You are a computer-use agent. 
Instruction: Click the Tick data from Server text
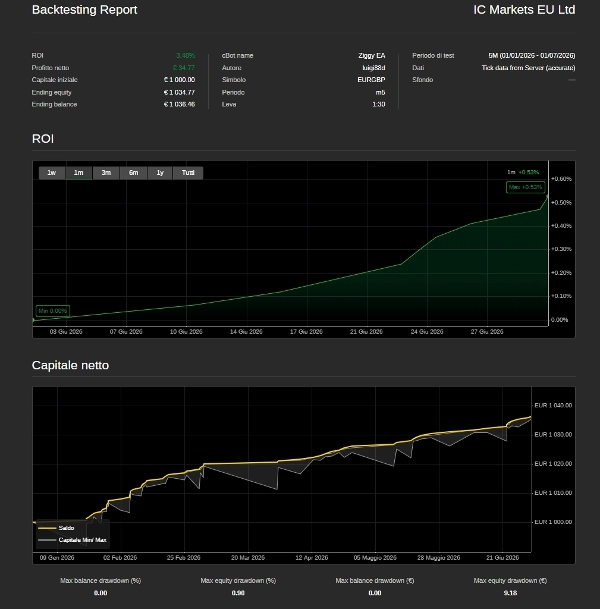[x=529, y=68]
